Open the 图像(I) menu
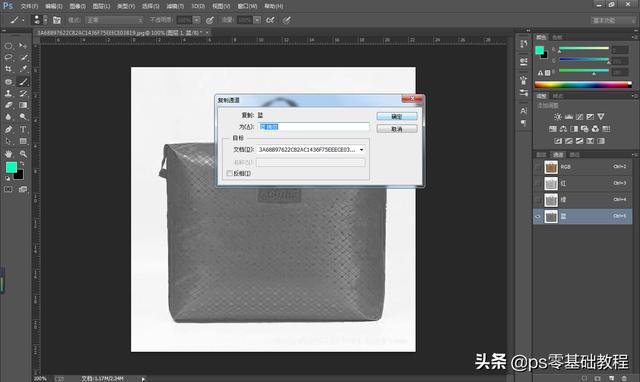The height and width of the screenshot is (382, 640). pyautogui.click(x=78, y=6)
